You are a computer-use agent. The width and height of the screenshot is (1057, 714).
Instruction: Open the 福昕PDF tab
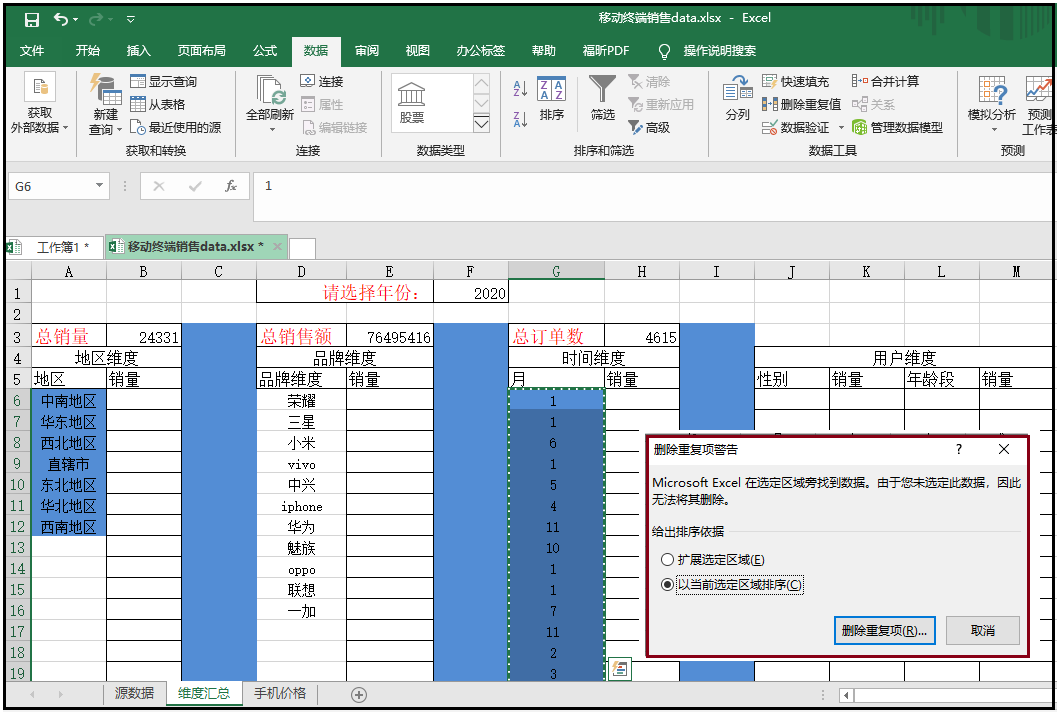(606, 51)
